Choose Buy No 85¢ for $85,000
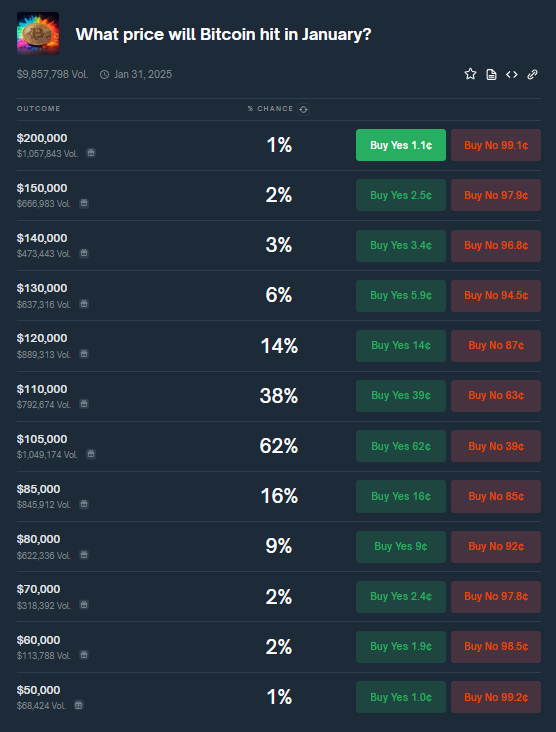 click(x=496, y=496)
